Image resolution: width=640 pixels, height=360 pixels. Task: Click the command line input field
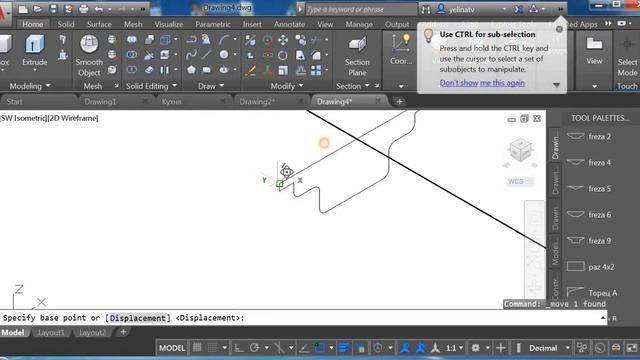click(302, 318)
